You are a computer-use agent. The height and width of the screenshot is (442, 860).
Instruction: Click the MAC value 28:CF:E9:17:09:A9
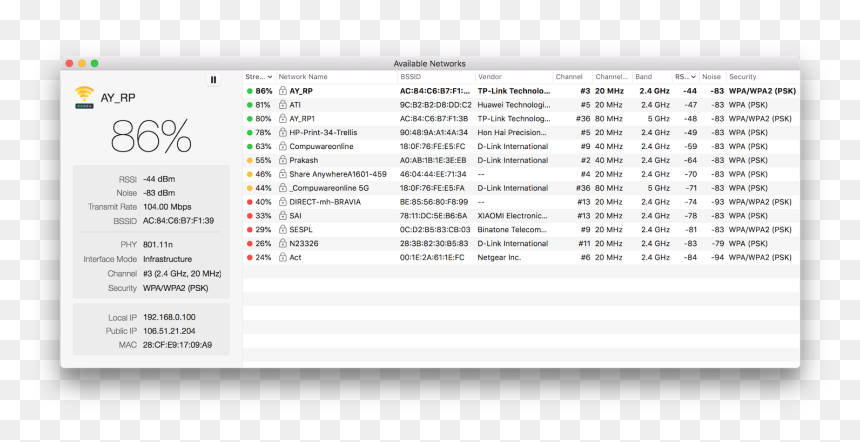pyautogui.click(x=177, y=345)
